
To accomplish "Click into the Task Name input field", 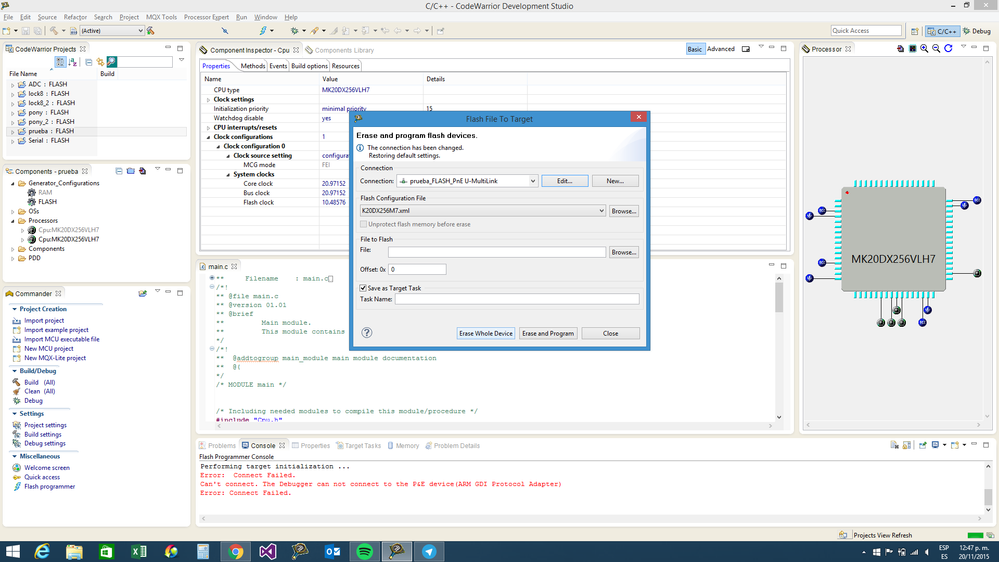I will [x=517, y=299].
